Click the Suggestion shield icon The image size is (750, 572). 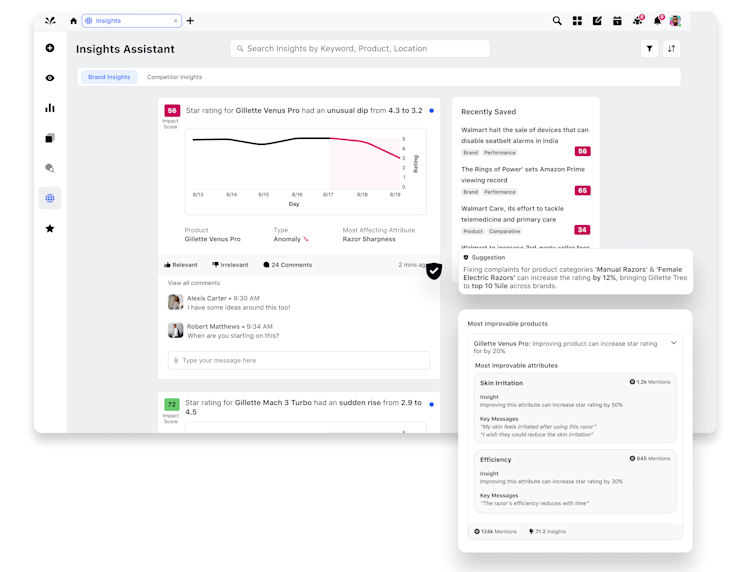[466, 257]
